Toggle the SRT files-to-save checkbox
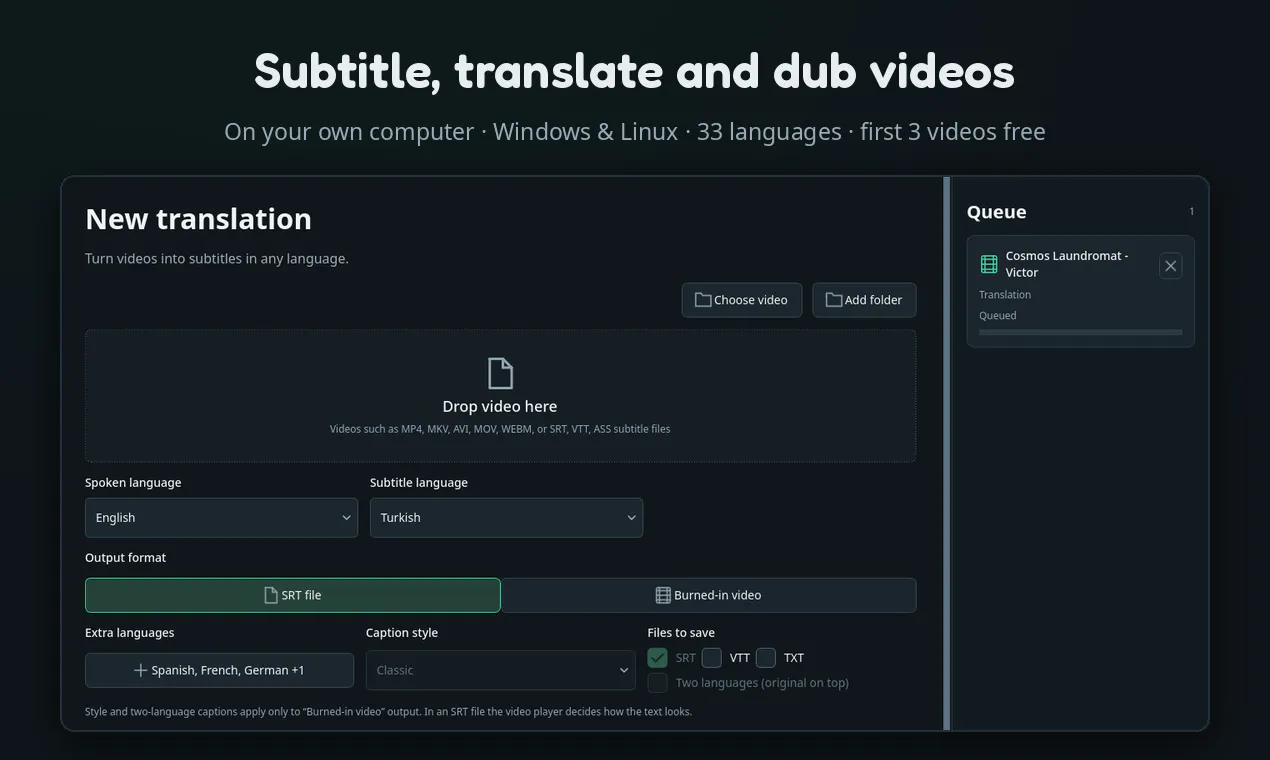This screenshot has height=760, width=1270. 657,658
